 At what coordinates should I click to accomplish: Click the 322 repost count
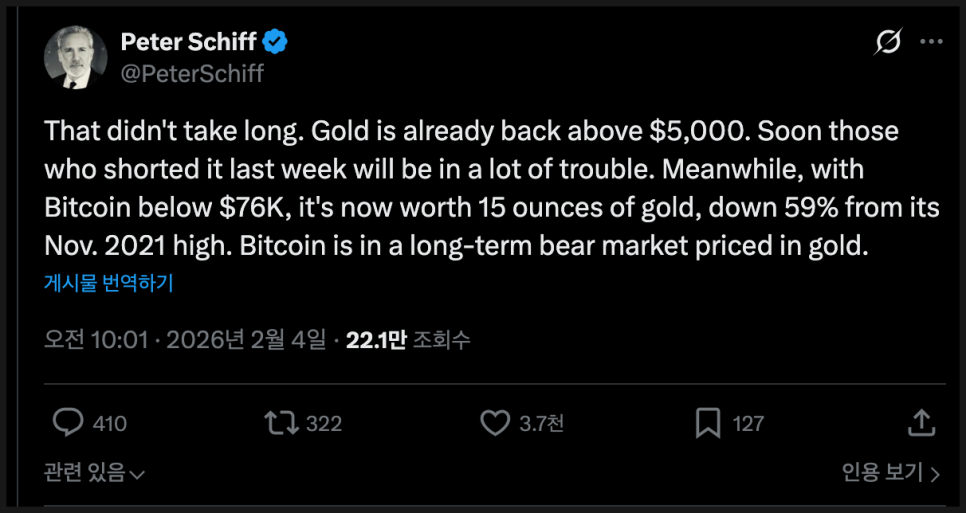pos(323,424)
